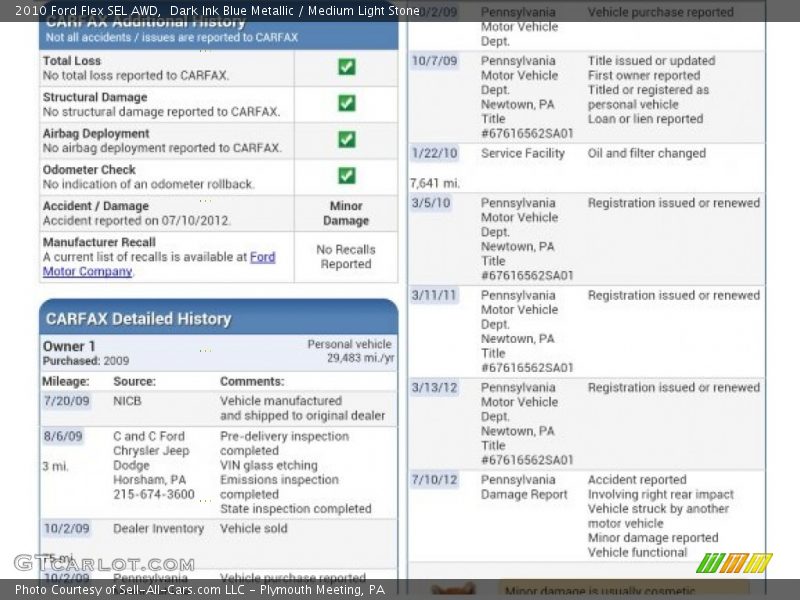Image resolution: width=800 pixels, height=600 pixels.
Task: Select the 3/11/11 date entry
Action: click(433, 295)
